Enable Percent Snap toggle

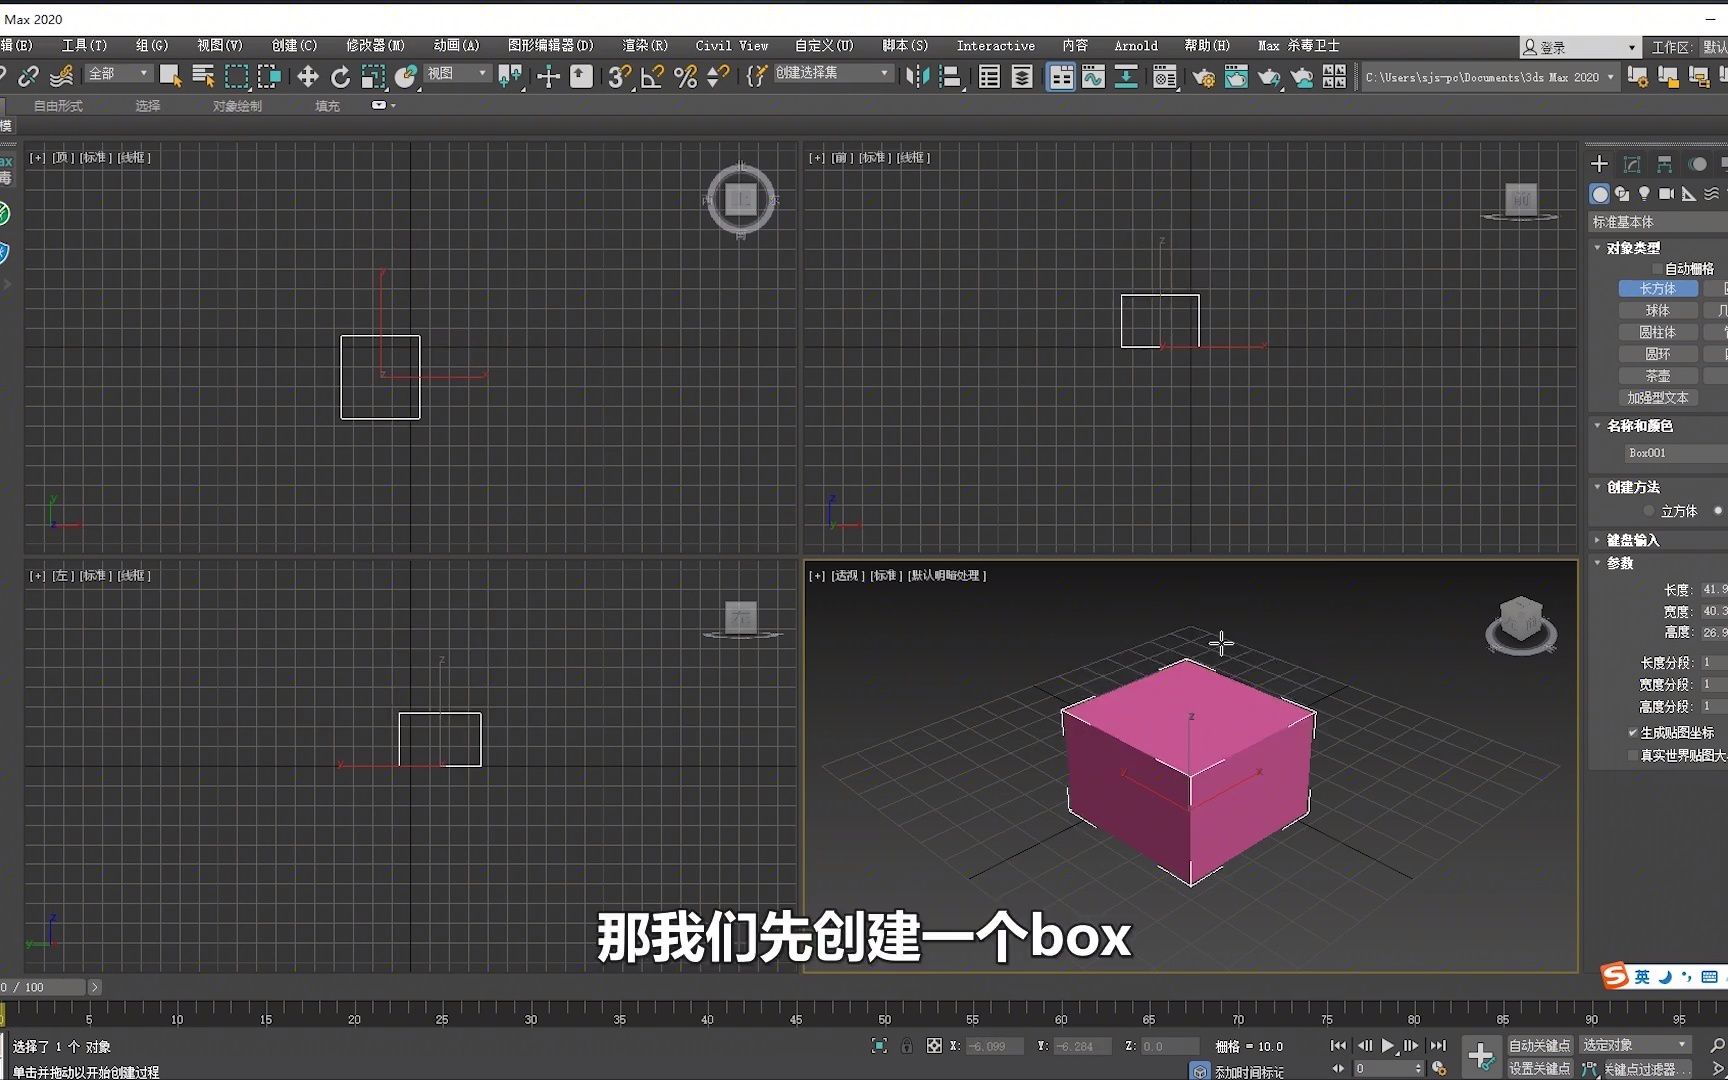pos(685,76)
